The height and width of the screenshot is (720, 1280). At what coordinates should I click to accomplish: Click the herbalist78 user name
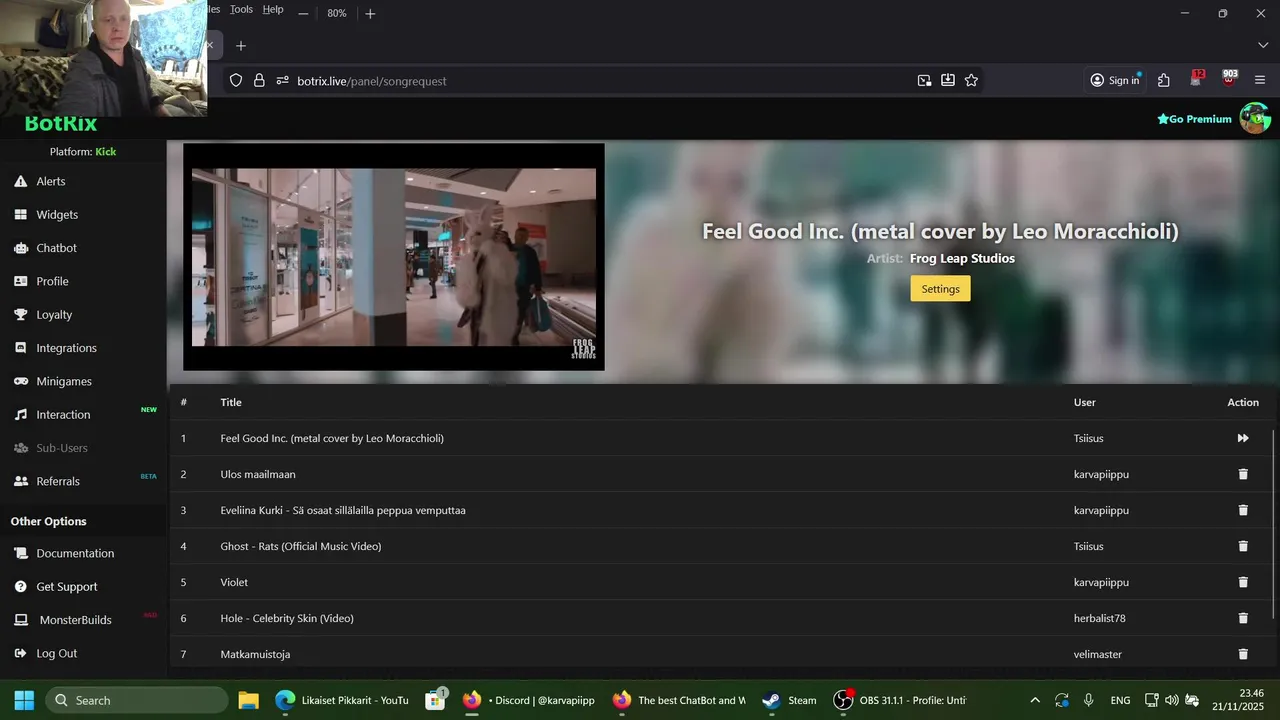pyautogui.click(x=1100, y=618)
